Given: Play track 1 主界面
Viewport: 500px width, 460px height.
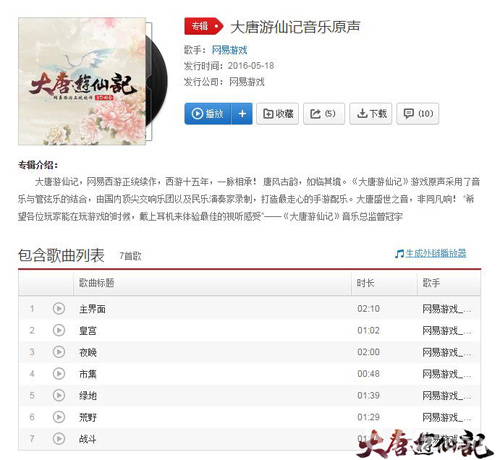Looking at the screenshot, I should click(59, 309).
